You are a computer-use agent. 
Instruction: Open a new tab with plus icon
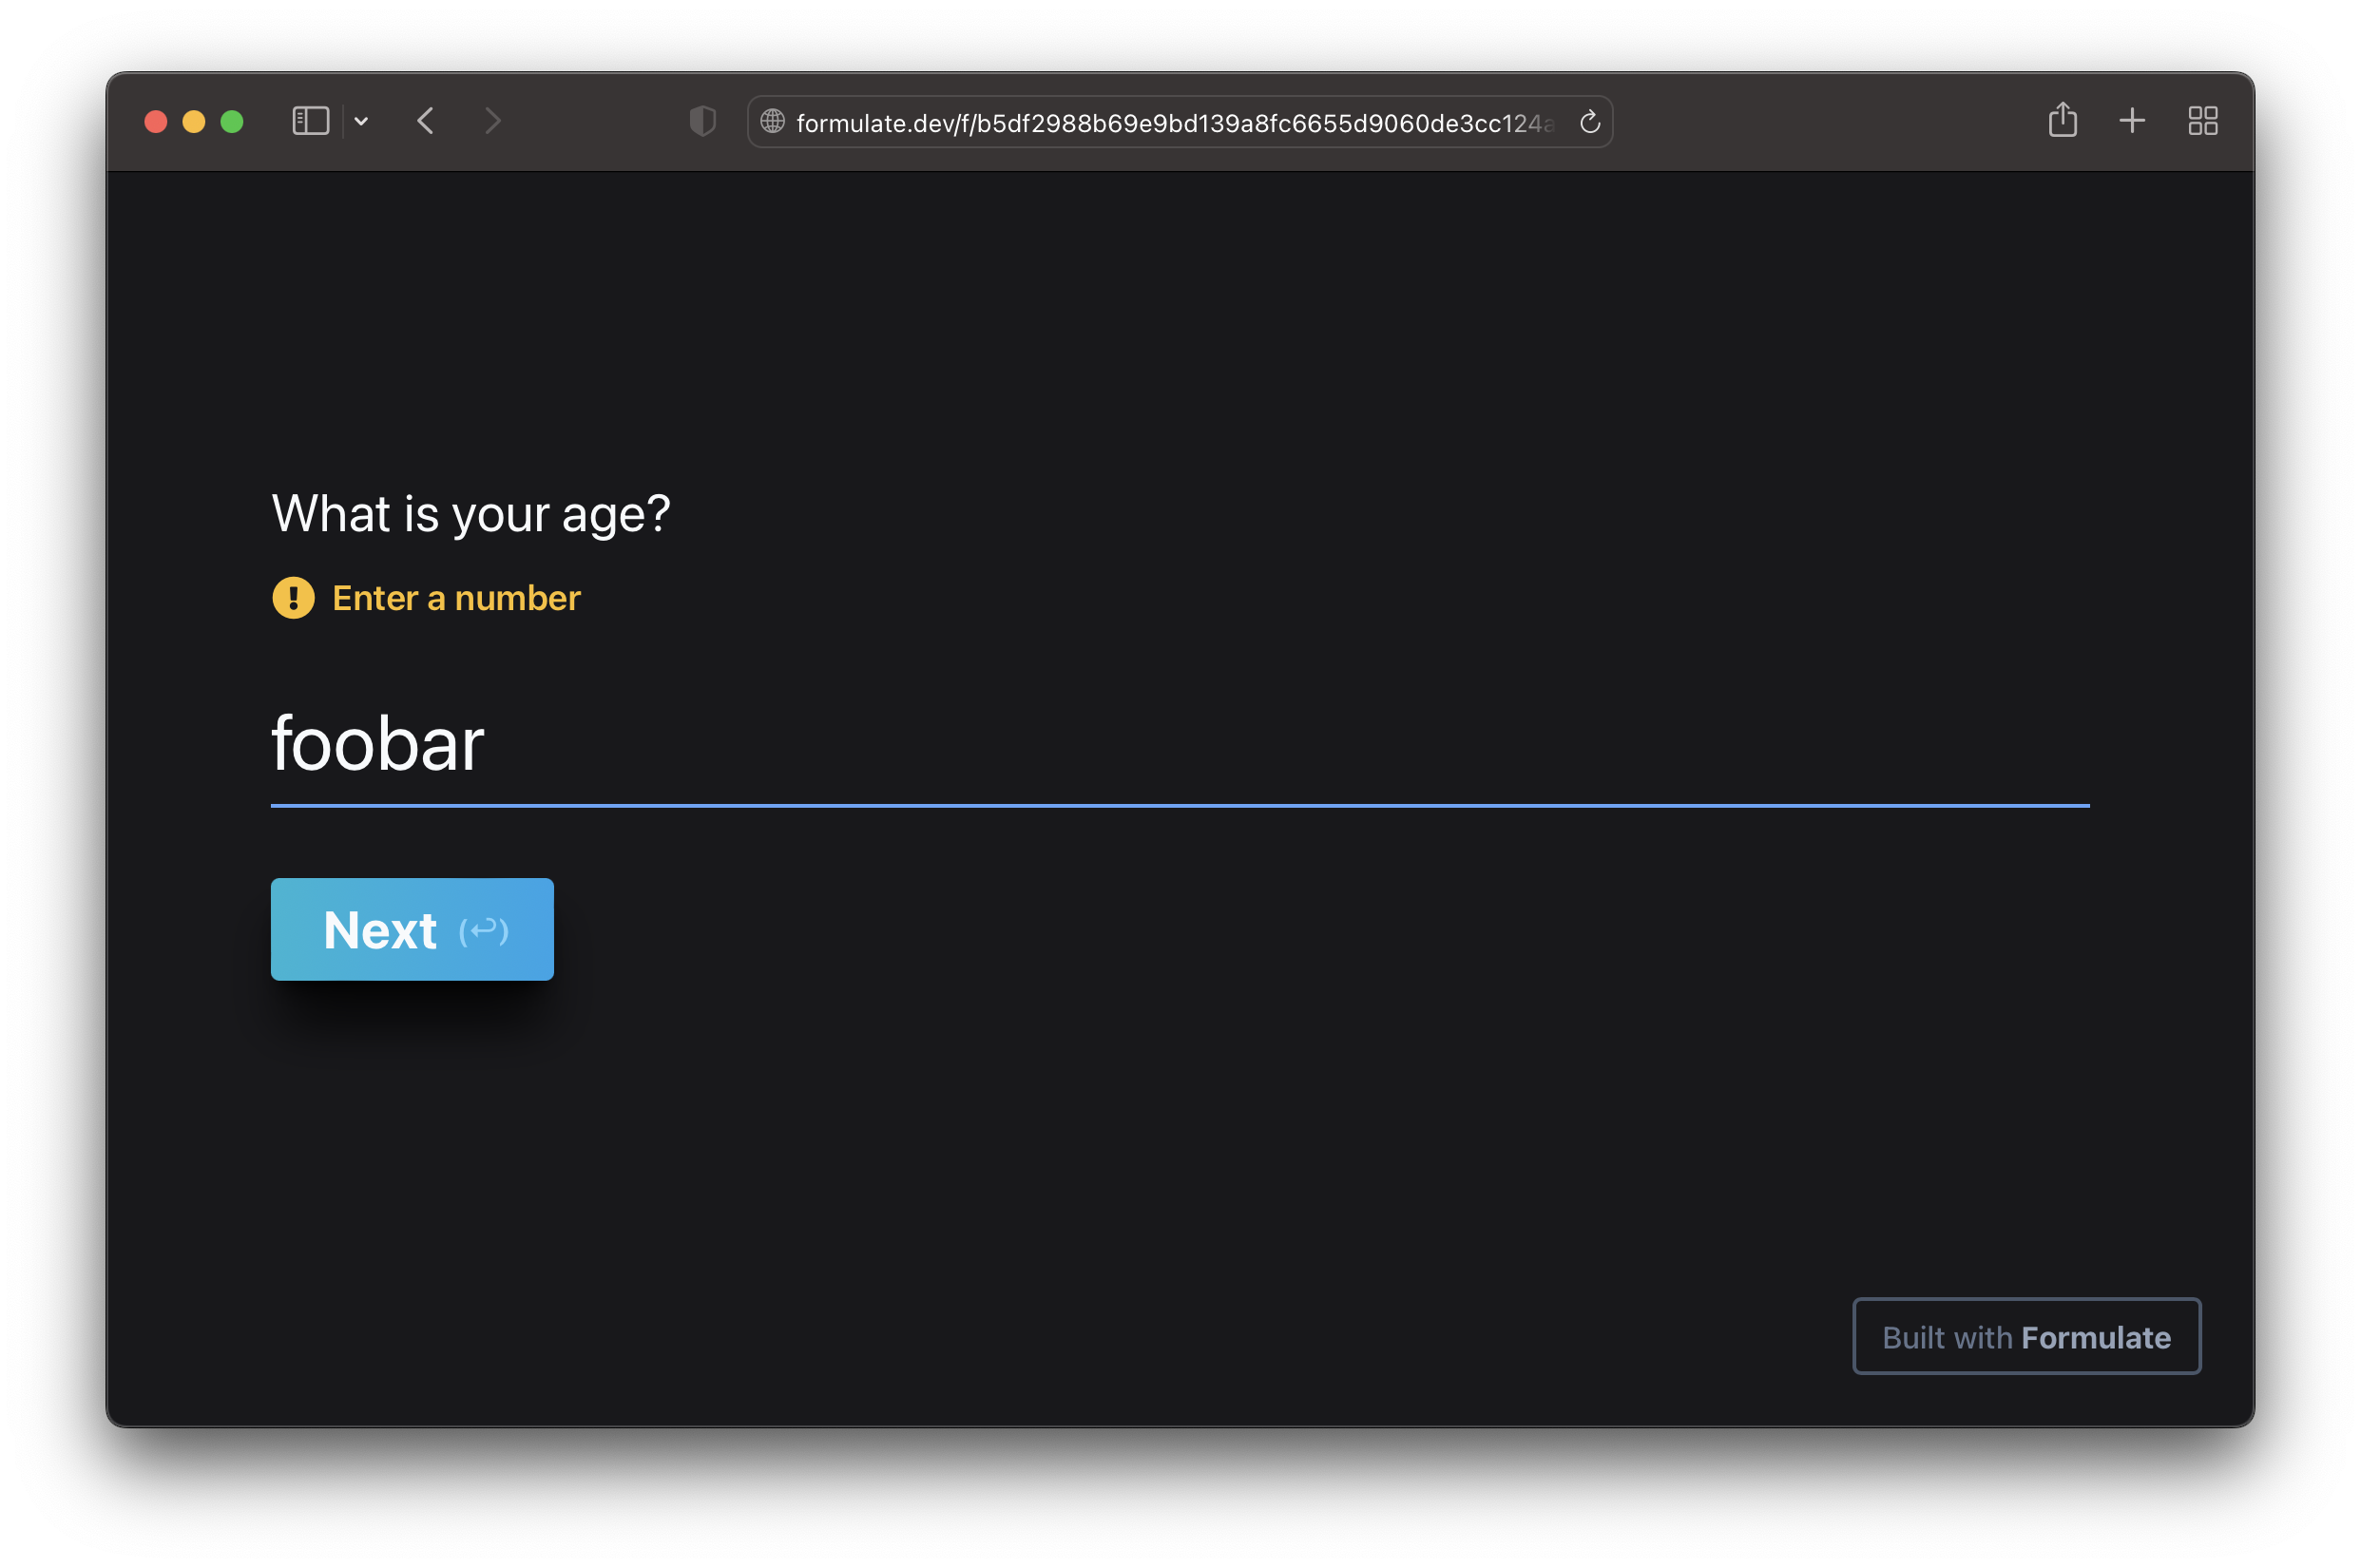point(2132,121)
